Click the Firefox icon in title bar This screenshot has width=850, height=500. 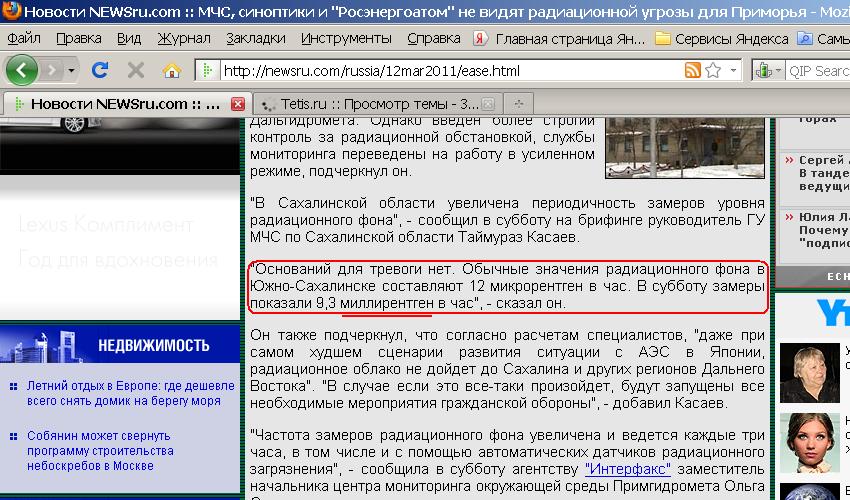pyautogui.click(x=11, y=11)
